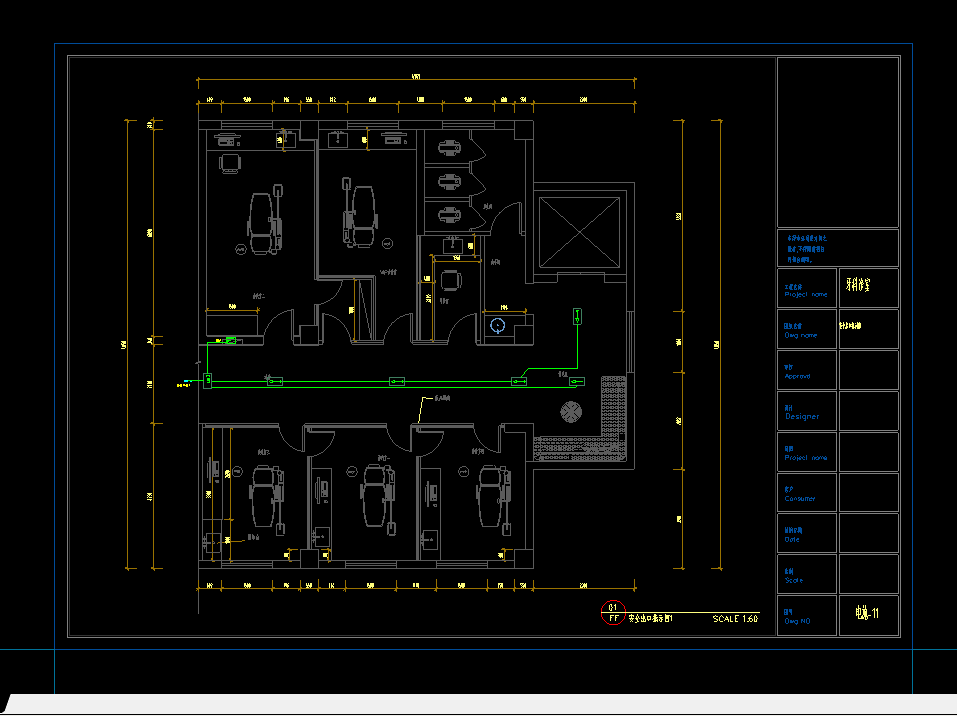Select the yellow drawing number text in the title block
This screenshot has height=716, width=957.
[x=867, y=614]
